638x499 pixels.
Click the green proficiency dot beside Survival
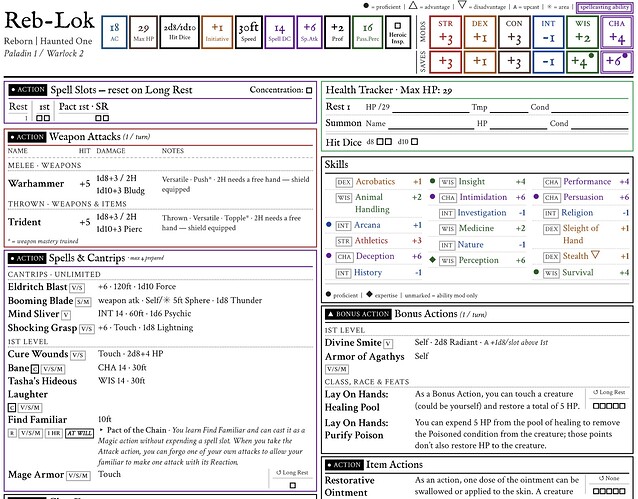pos(536,271)
